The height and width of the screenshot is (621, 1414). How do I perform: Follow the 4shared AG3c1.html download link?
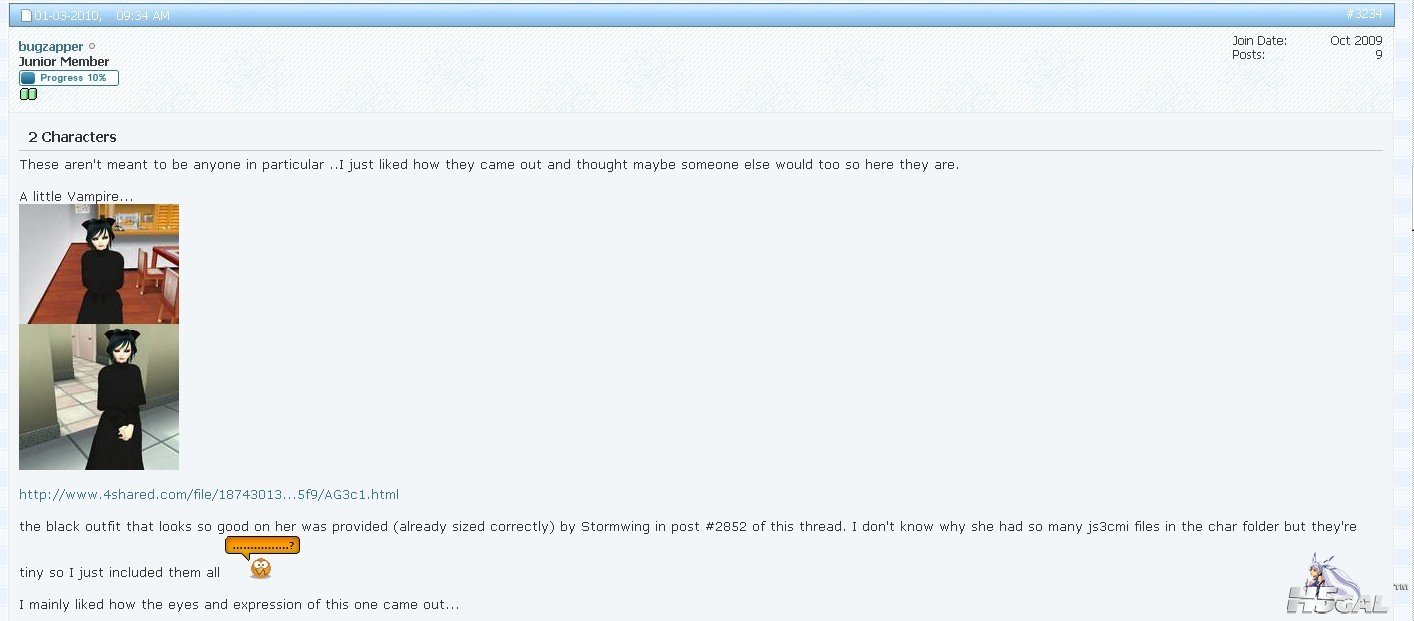click(x=209, y=494)
